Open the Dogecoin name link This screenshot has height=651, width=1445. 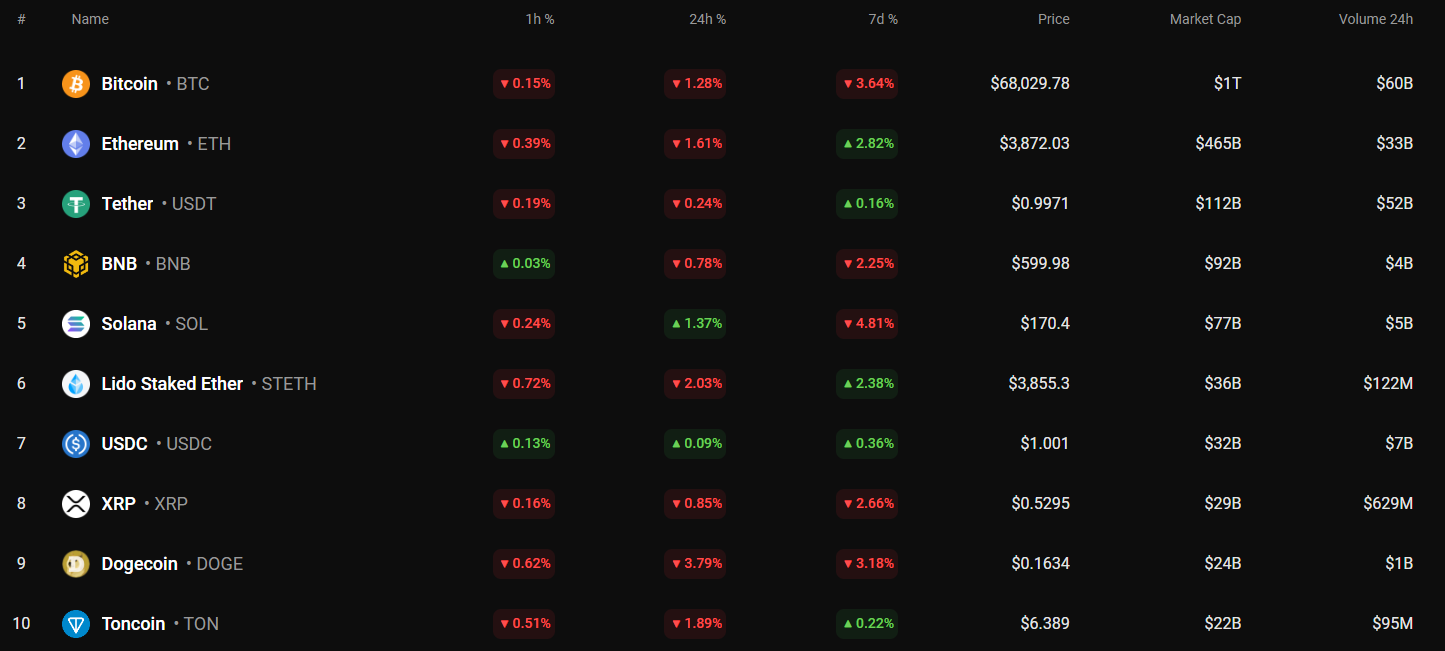click(x=139, y=564)
